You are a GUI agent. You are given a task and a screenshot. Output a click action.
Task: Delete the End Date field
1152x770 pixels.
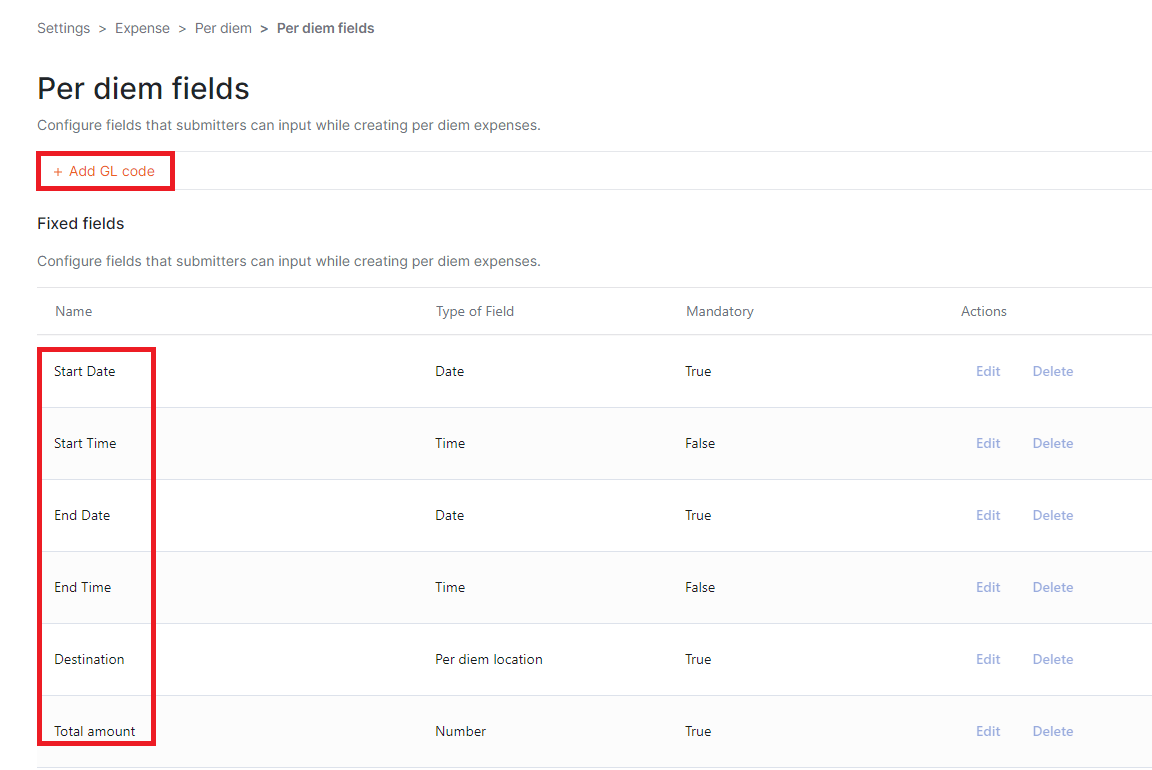[1052, 515]
